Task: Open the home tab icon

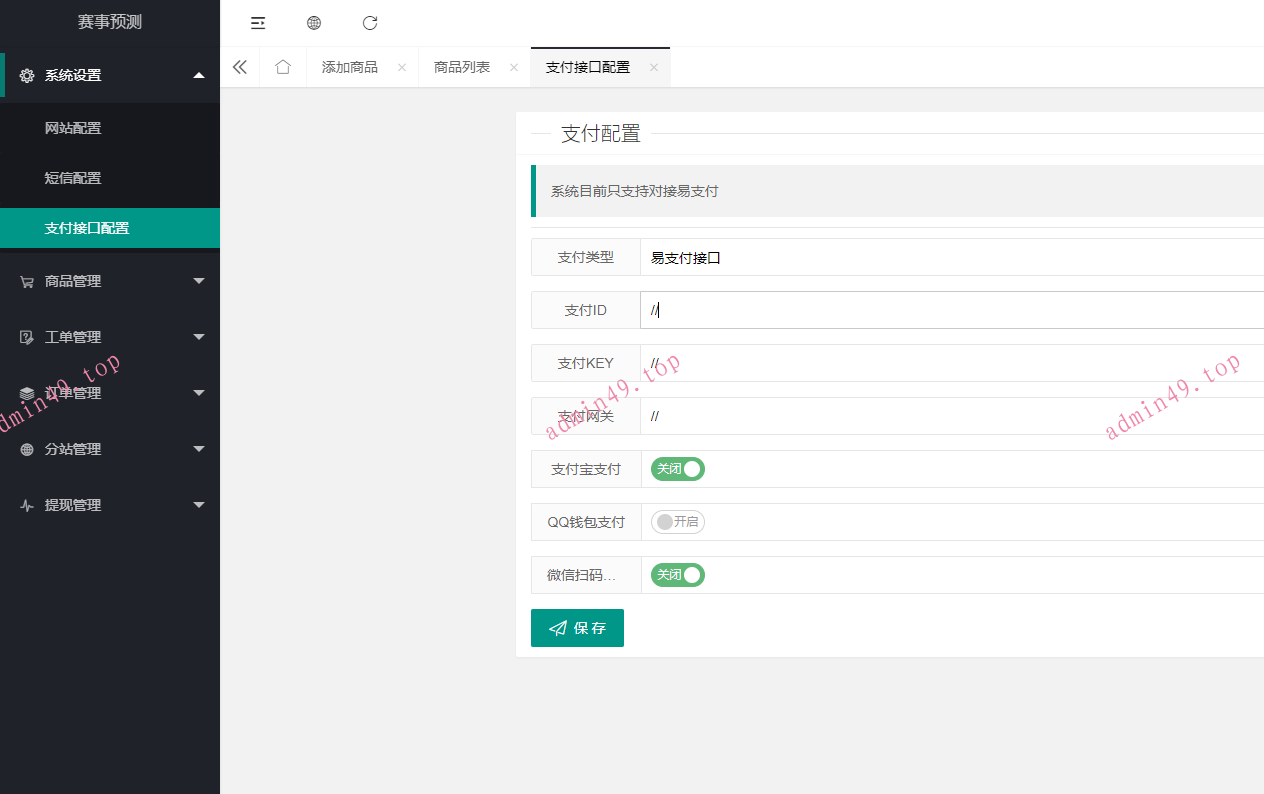Action: [x=283, y=67]
